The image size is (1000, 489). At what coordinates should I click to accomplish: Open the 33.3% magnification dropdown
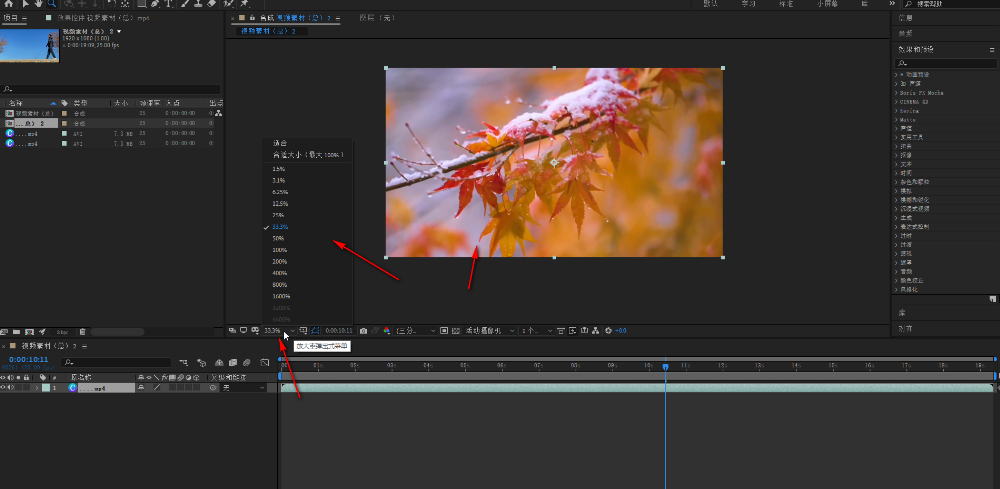click(276, 331)
